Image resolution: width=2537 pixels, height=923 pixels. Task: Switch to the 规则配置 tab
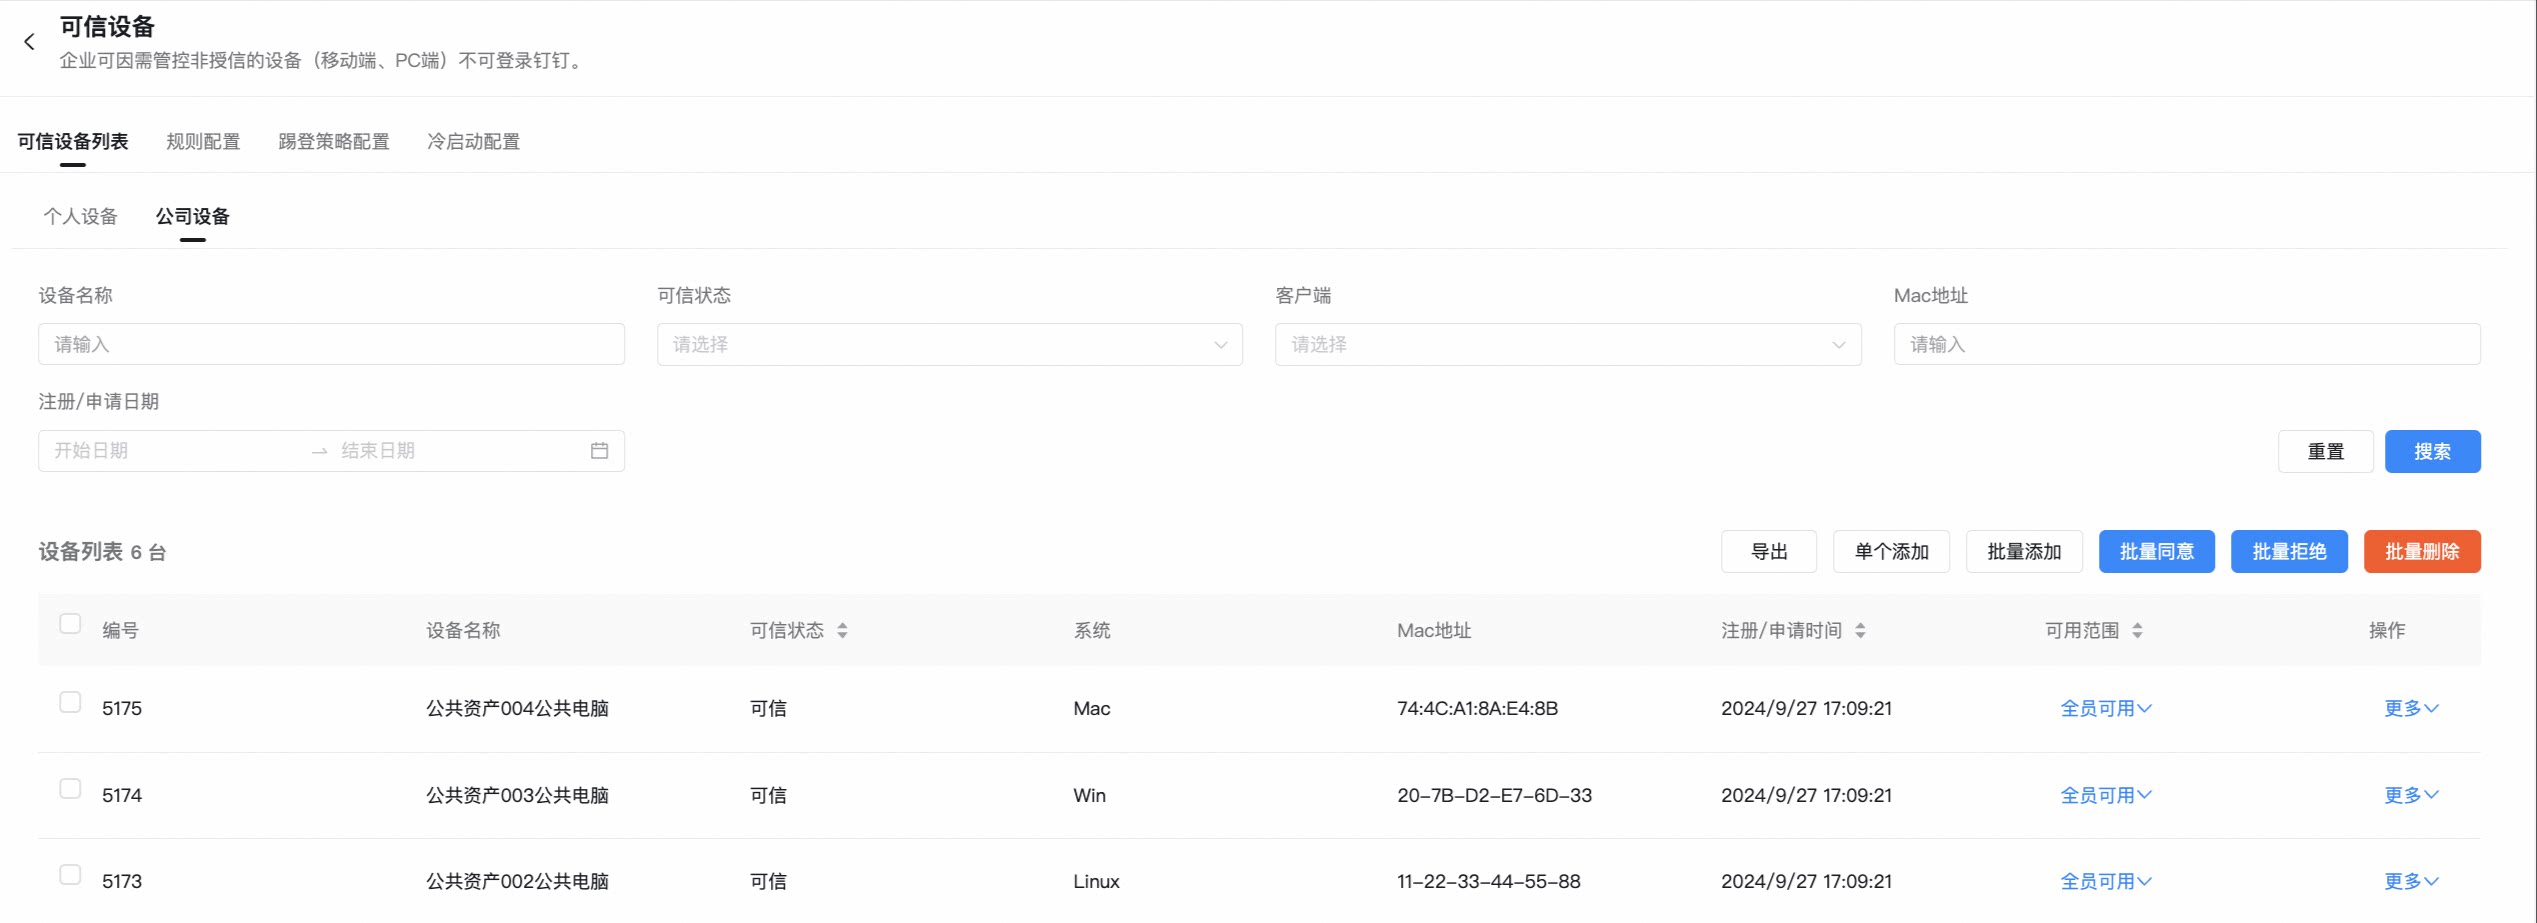pos(203,142)
